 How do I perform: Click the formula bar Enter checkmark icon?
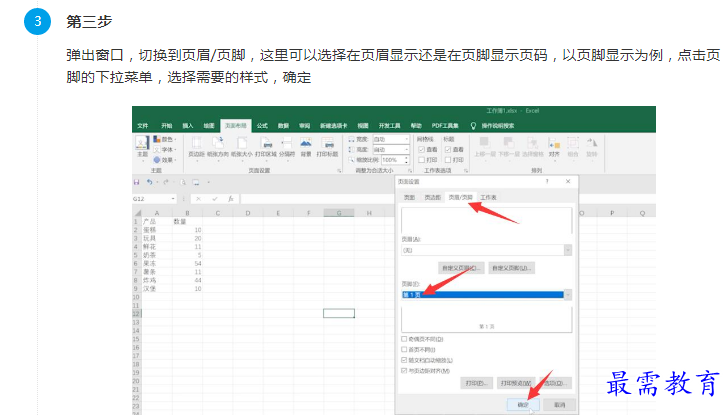pyautogui.click(x=214, y=199)
